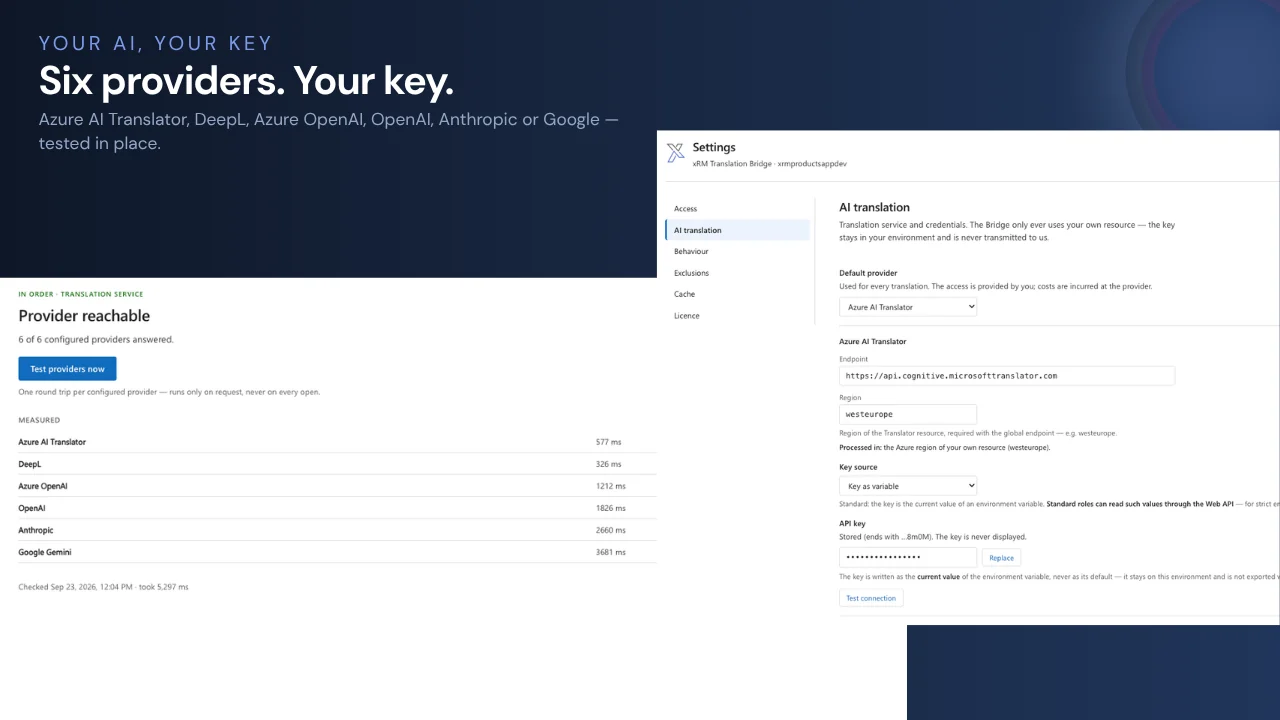Click the 1826 ms latency value
The height and width of the screenshot is (720, 1280).
(611, 508)
